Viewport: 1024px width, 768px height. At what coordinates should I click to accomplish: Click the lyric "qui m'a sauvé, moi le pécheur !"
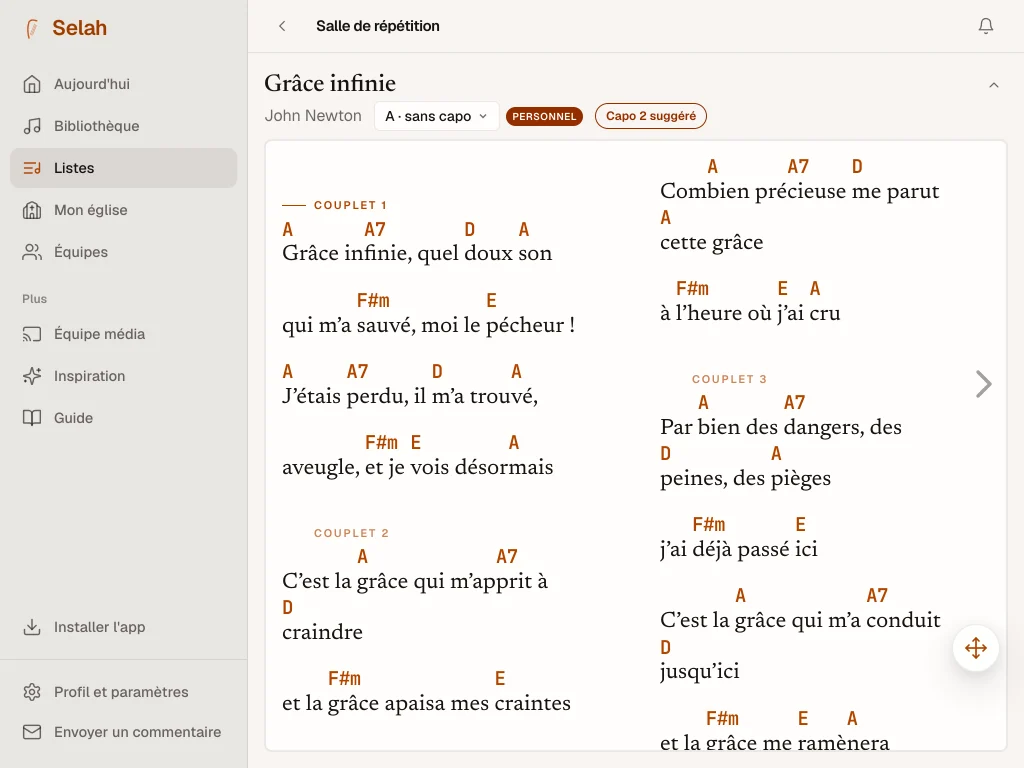pyautogui.click(x=428, y=325)
